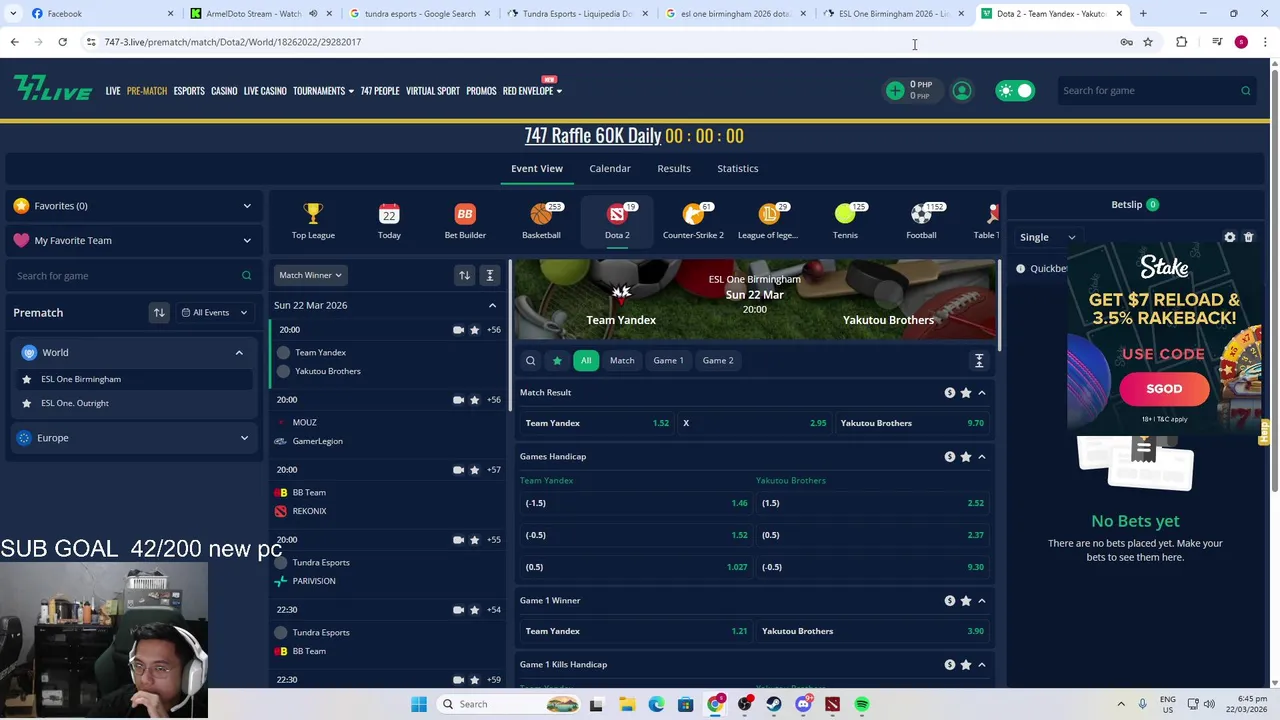The height and width of the screenshot is (720, 1280).
Task: Open betslip settings gear icon
Action: (1230, 237)
